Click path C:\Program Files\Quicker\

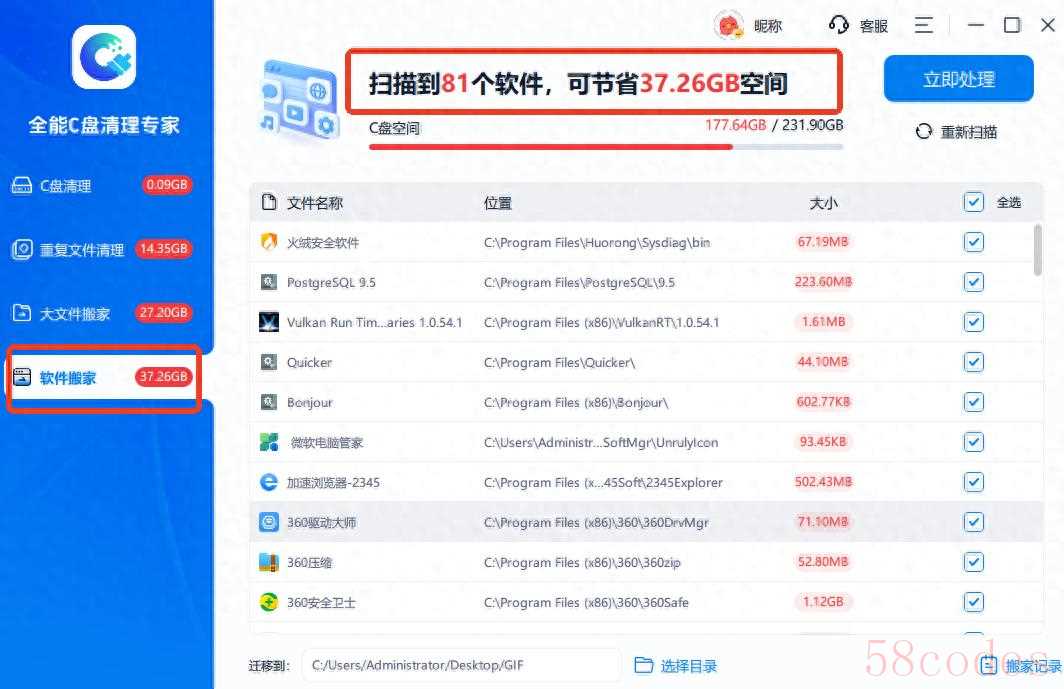(560, 362)
